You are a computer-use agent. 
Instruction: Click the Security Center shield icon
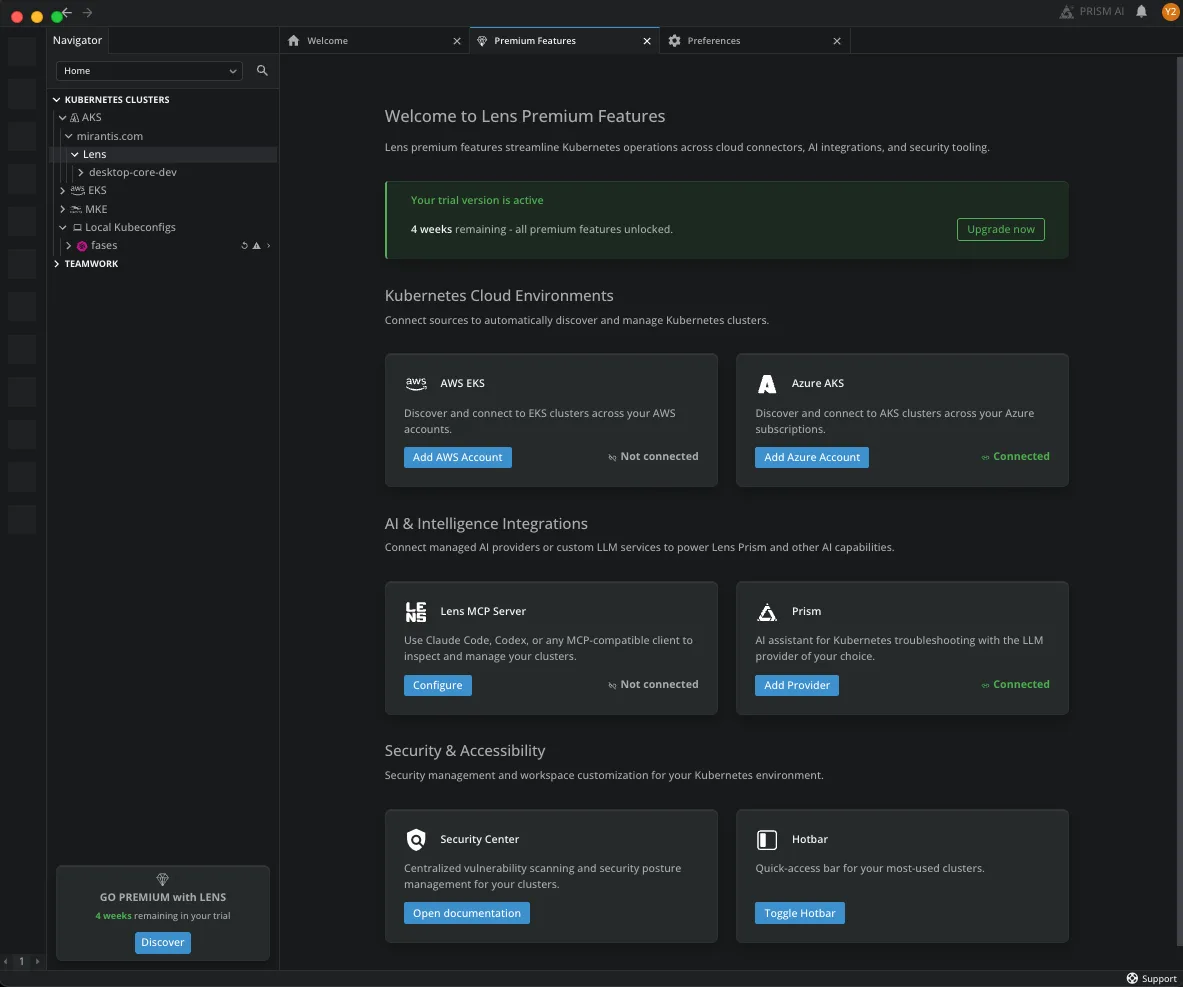pos(416,839)
